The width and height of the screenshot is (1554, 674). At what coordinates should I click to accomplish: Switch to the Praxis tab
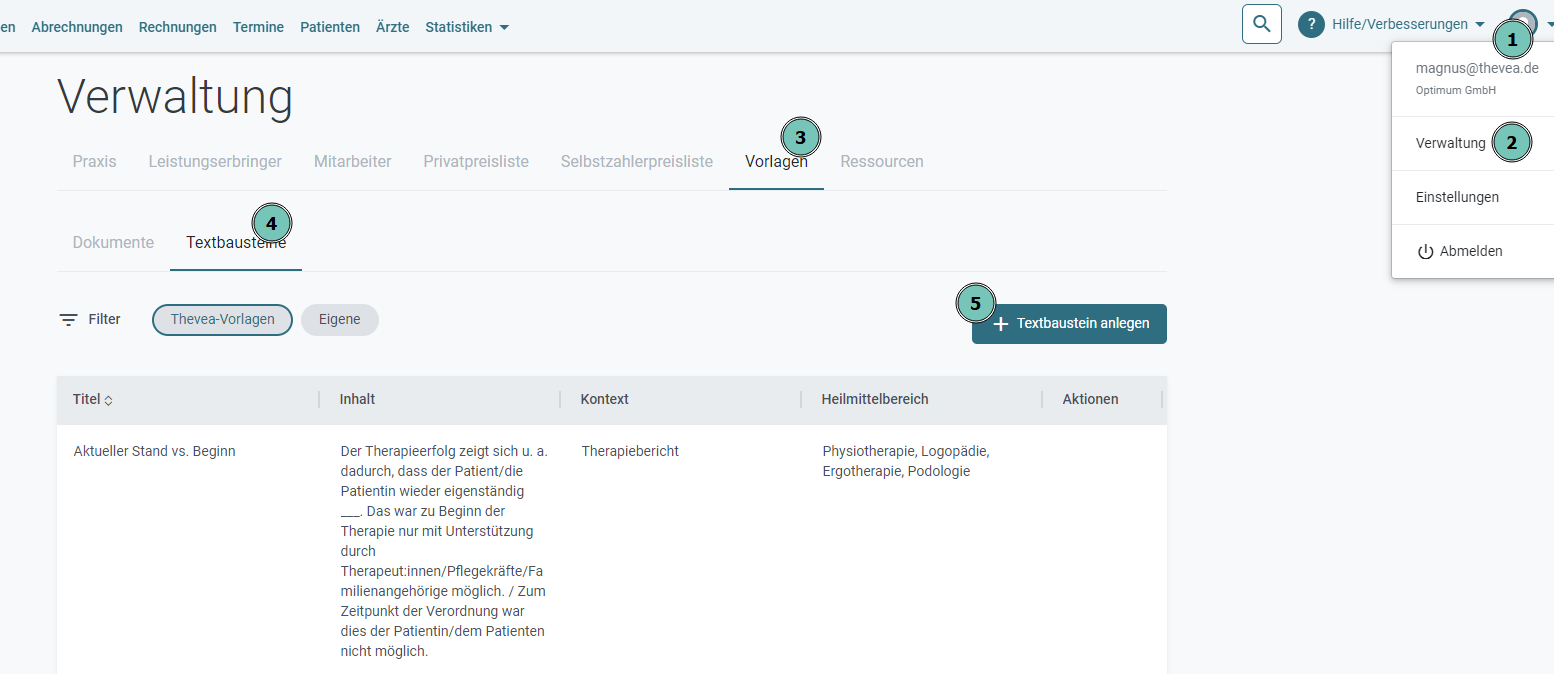(94, 161)
